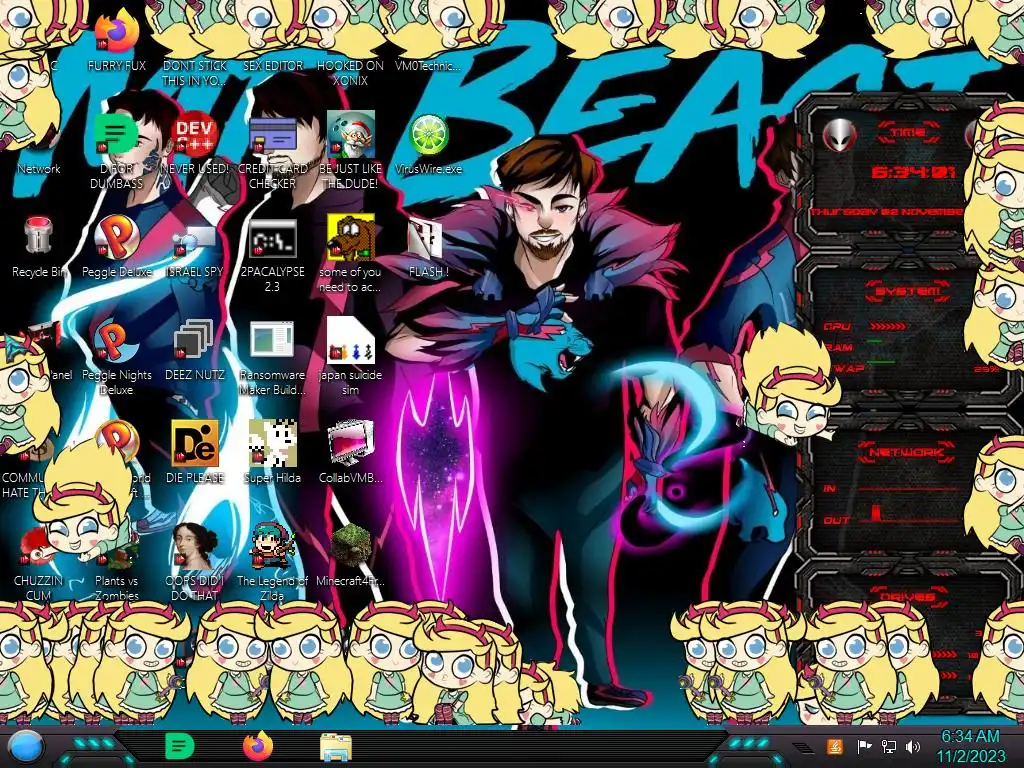The width and height of the screenshot is (1024, 768).
Task: Click the Start orb button
Action: coord(25,747)
